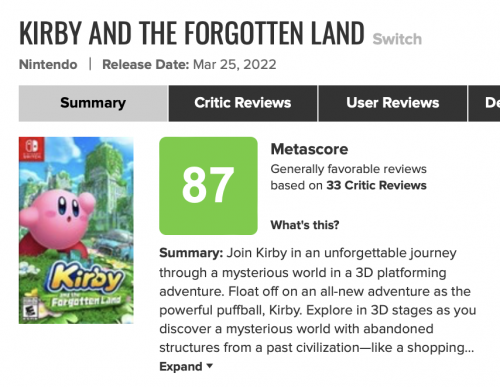Open the 33 Critic Reviews link

(376, 185)
